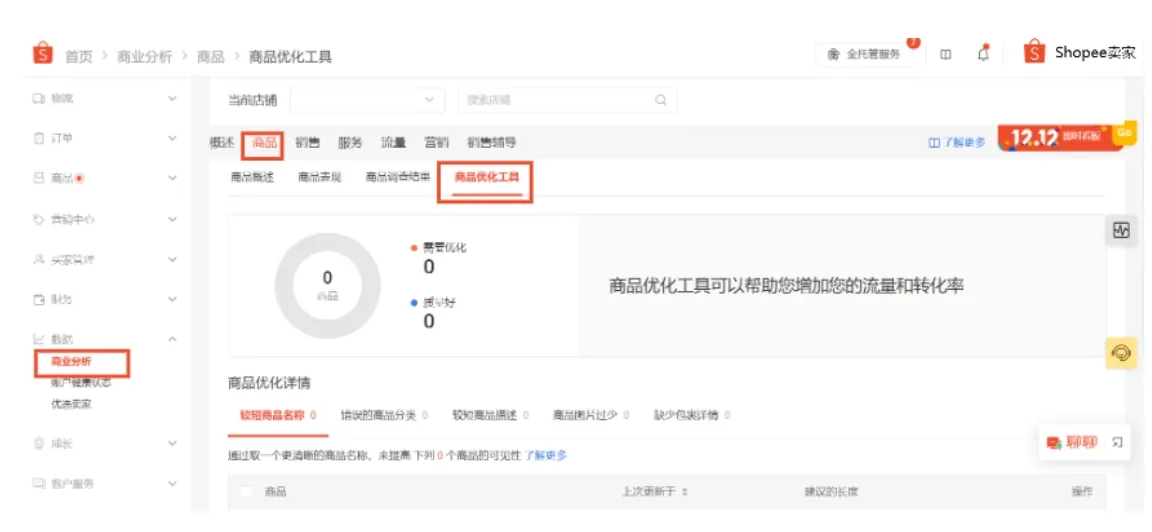Screen dimensions: 1152x532
Task: Go to 商品 in the breadcrumb
Action: [210, 57]
